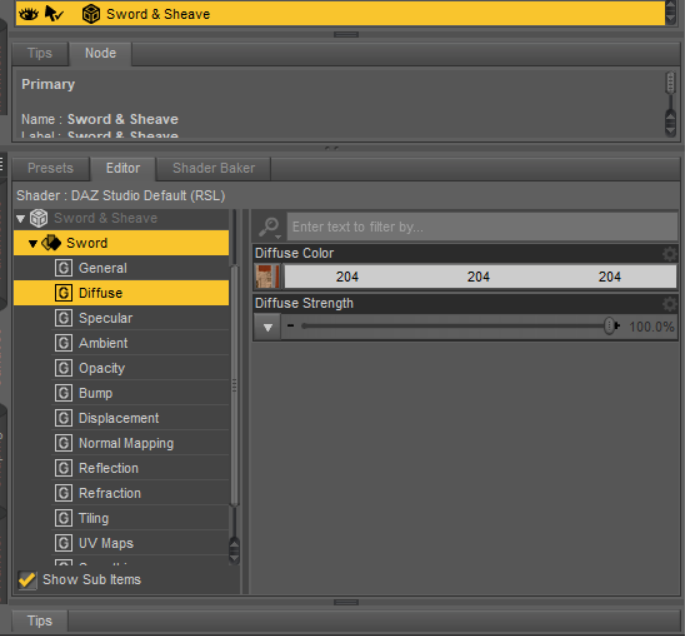This screenshot has width=685, height=636.
Task: Click the cube icon beside the greyed Sword & Sheave tree node
Action: tap(39, 218)
